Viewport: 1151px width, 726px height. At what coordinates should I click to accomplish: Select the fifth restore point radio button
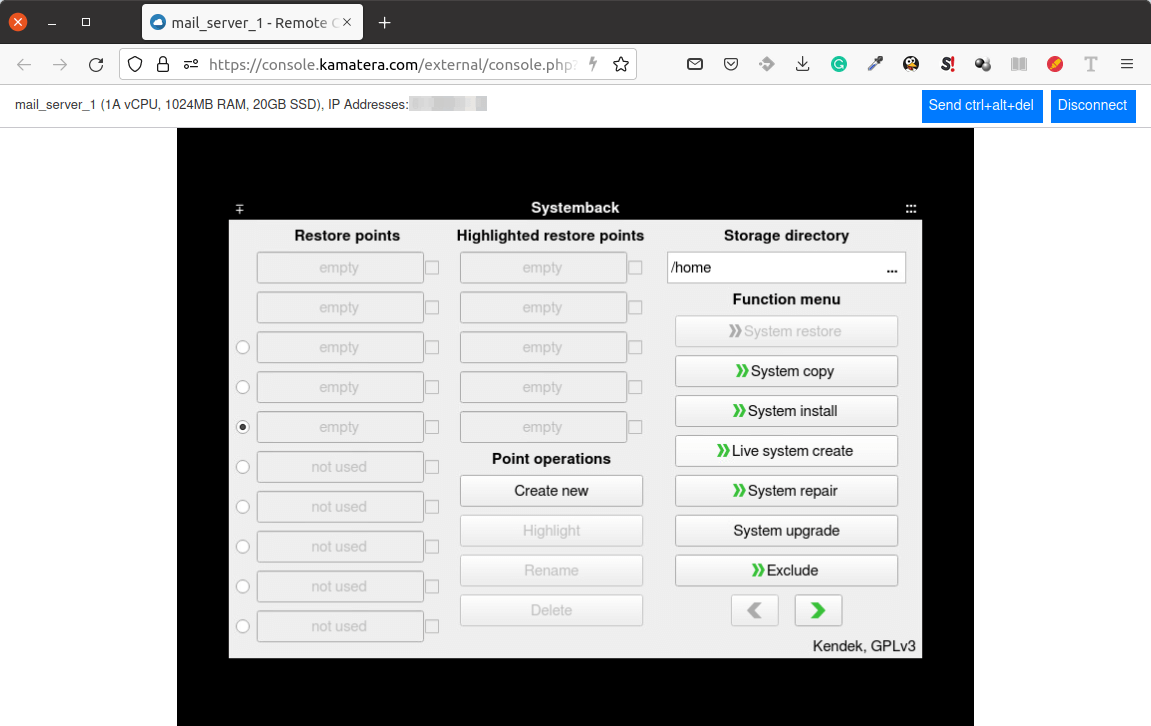243,427
